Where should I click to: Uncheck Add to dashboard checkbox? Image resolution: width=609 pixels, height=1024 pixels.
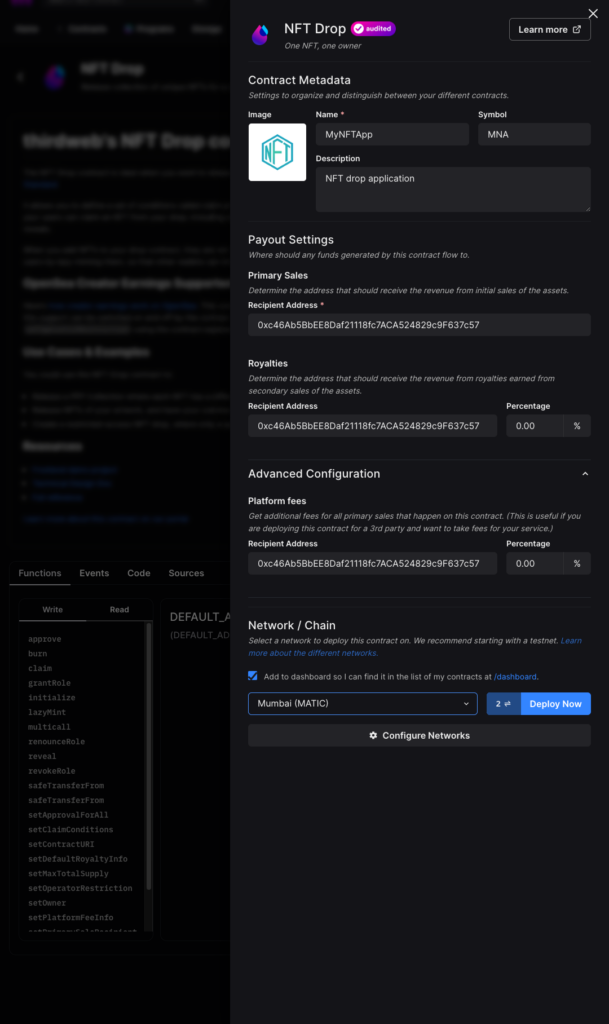(x=253, y=676)
